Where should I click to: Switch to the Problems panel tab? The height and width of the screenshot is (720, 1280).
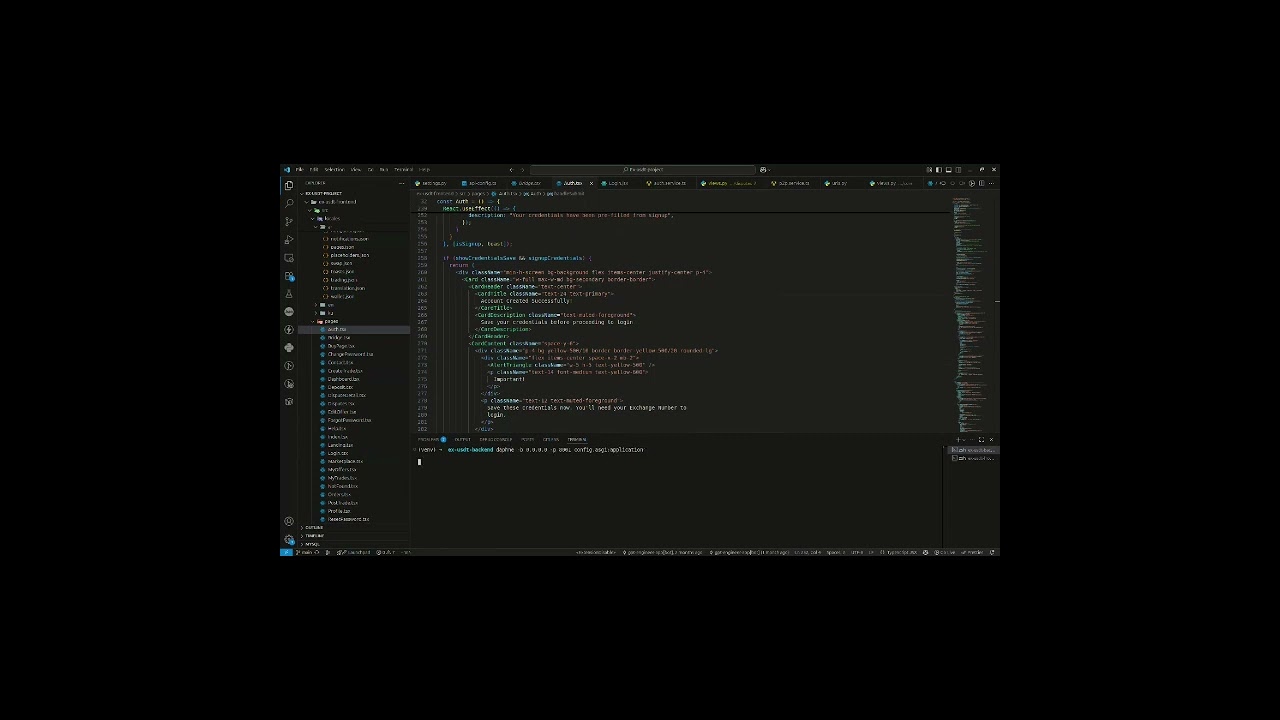click(430, 440)
